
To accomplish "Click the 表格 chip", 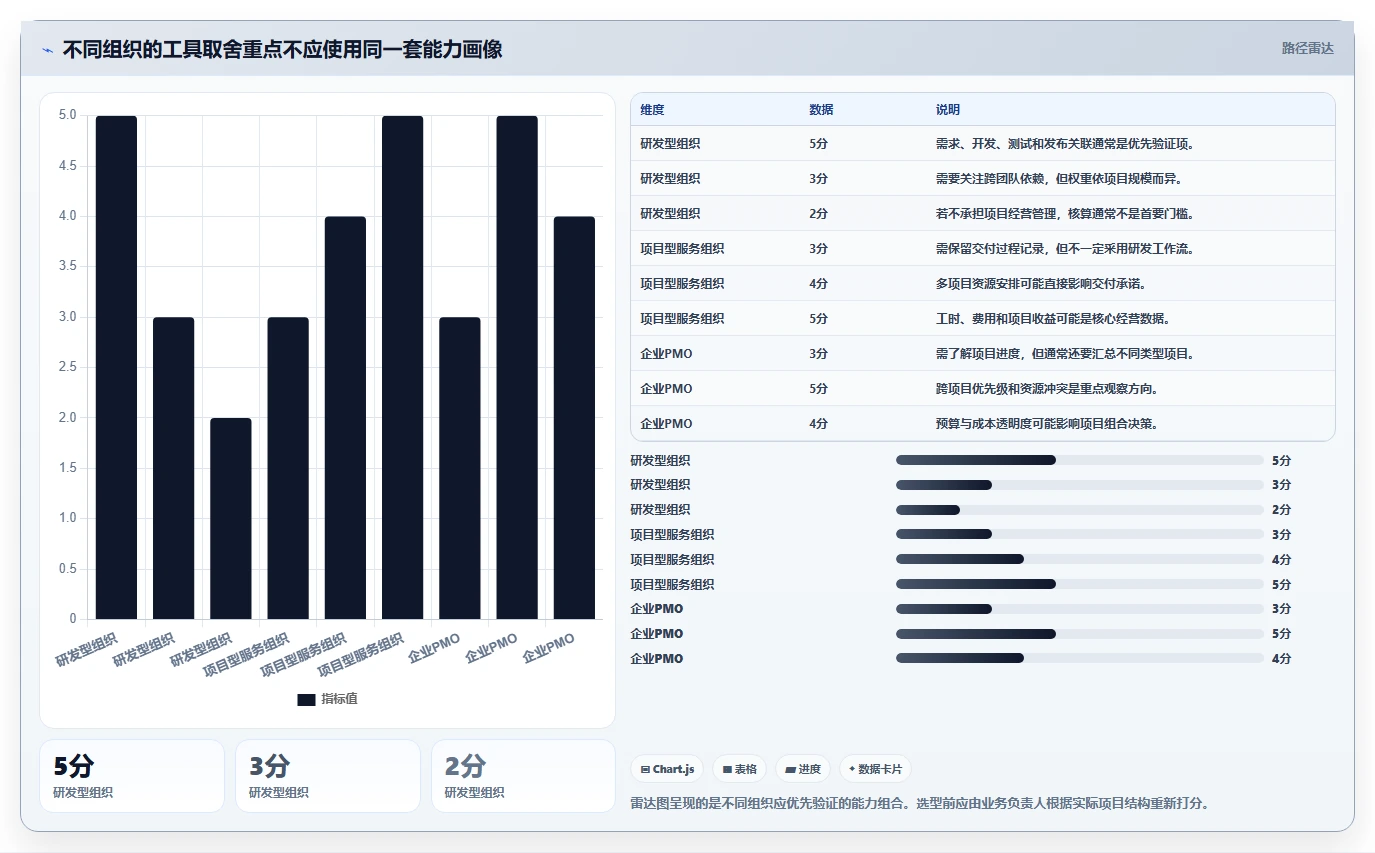I will point(739,769).
